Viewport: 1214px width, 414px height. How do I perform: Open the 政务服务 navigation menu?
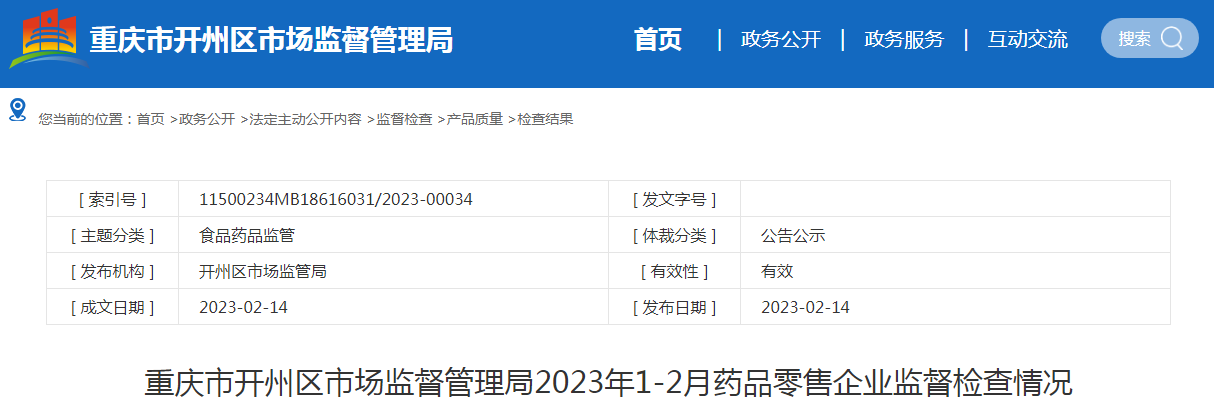904,39
